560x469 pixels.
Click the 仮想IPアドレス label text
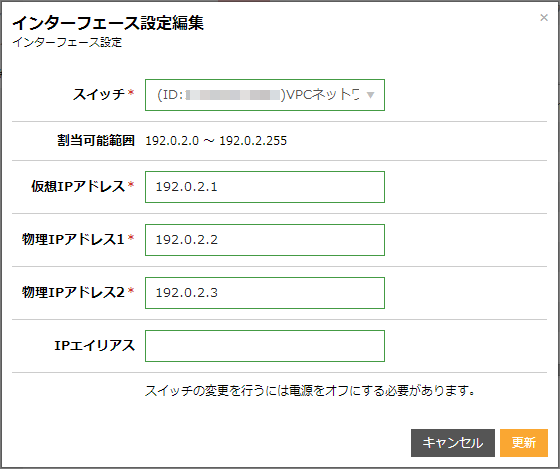(78, 186)
